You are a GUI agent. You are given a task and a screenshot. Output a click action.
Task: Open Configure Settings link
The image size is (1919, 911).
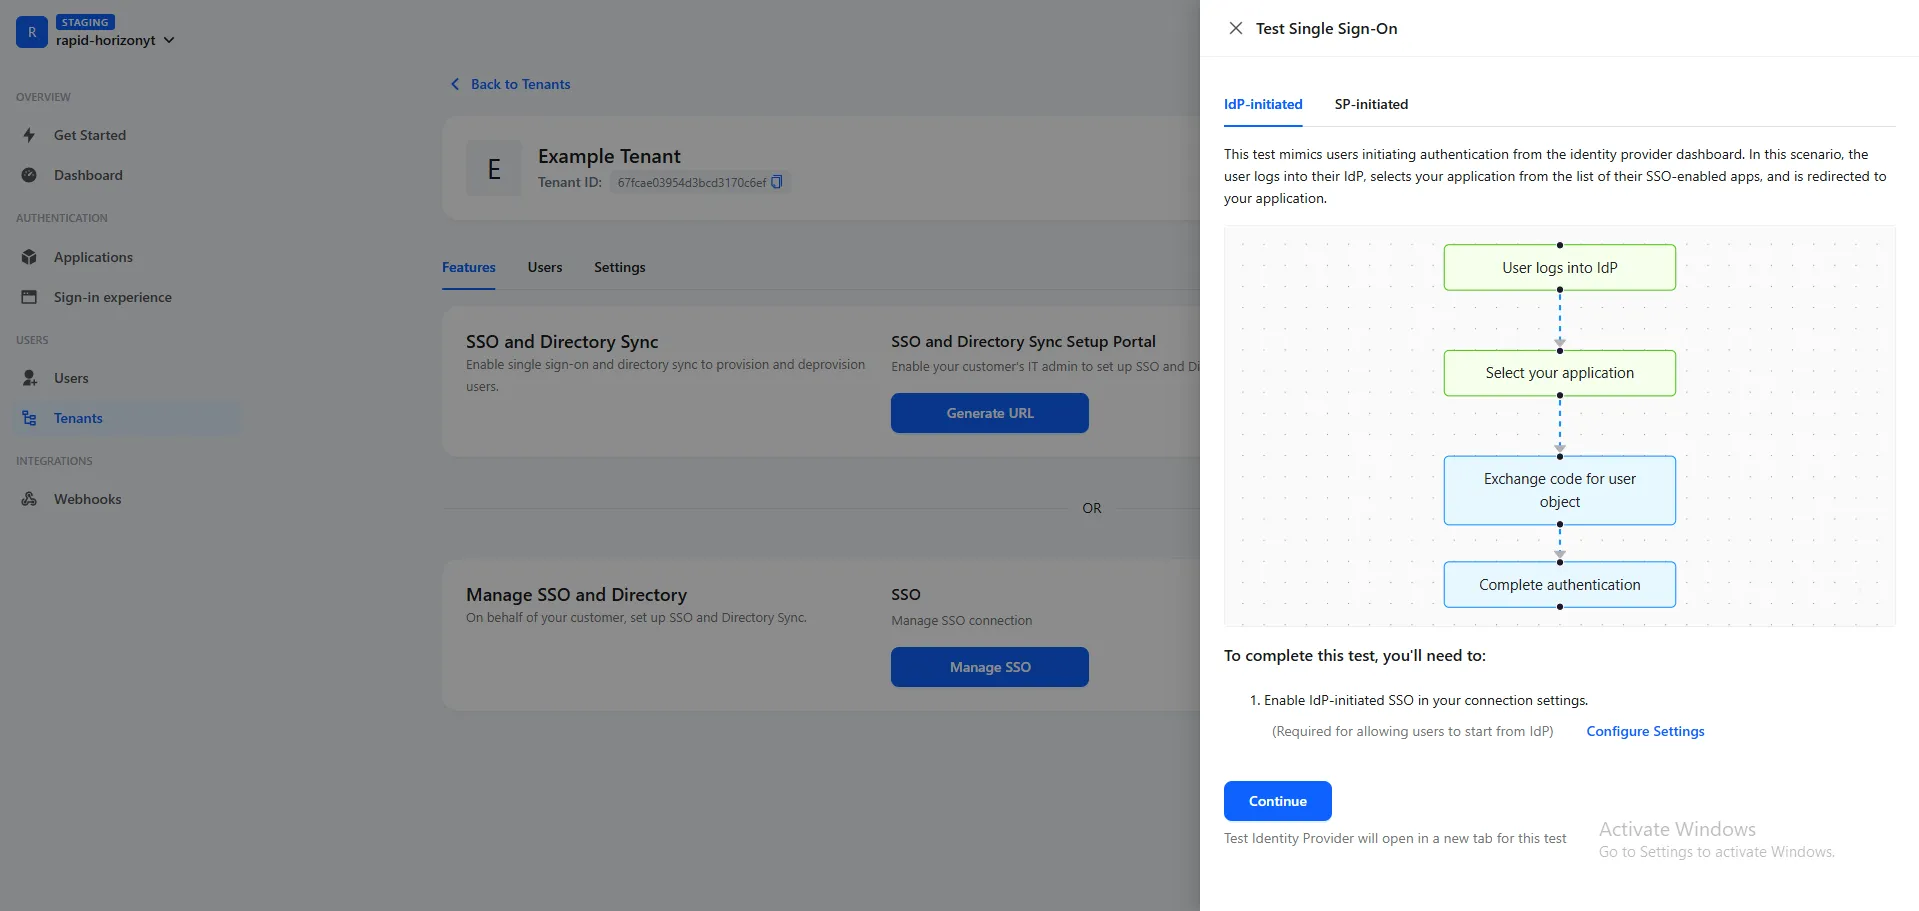[1645, 731]
